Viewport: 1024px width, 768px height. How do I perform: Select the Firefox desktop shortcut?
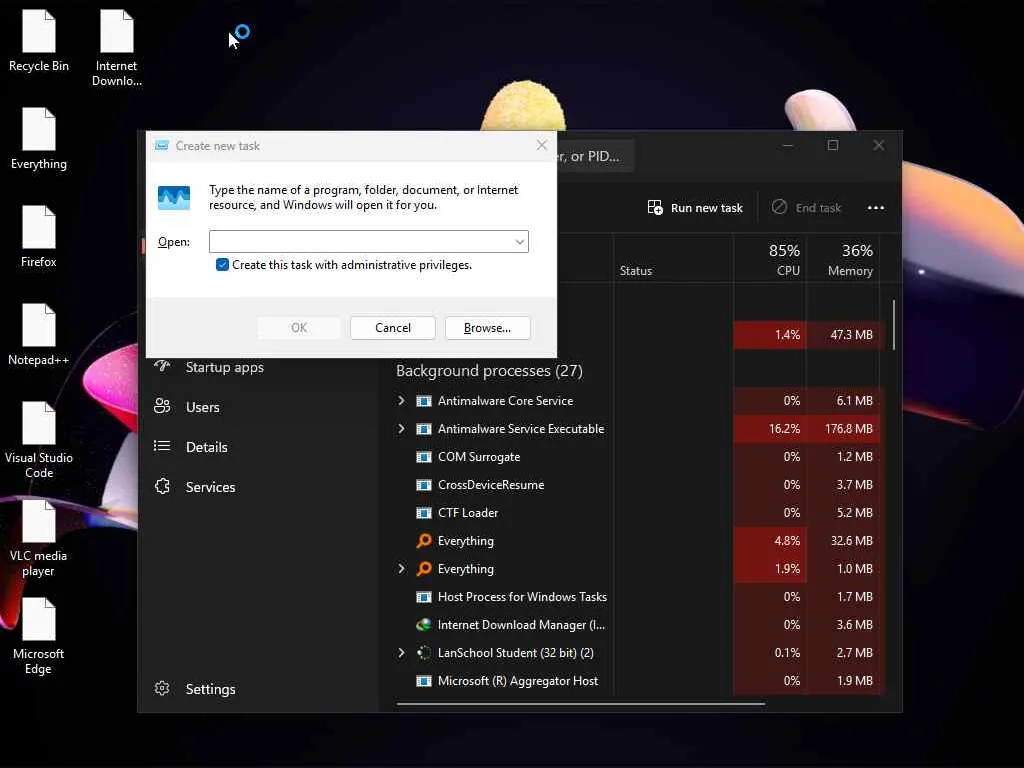coord(39,236)
